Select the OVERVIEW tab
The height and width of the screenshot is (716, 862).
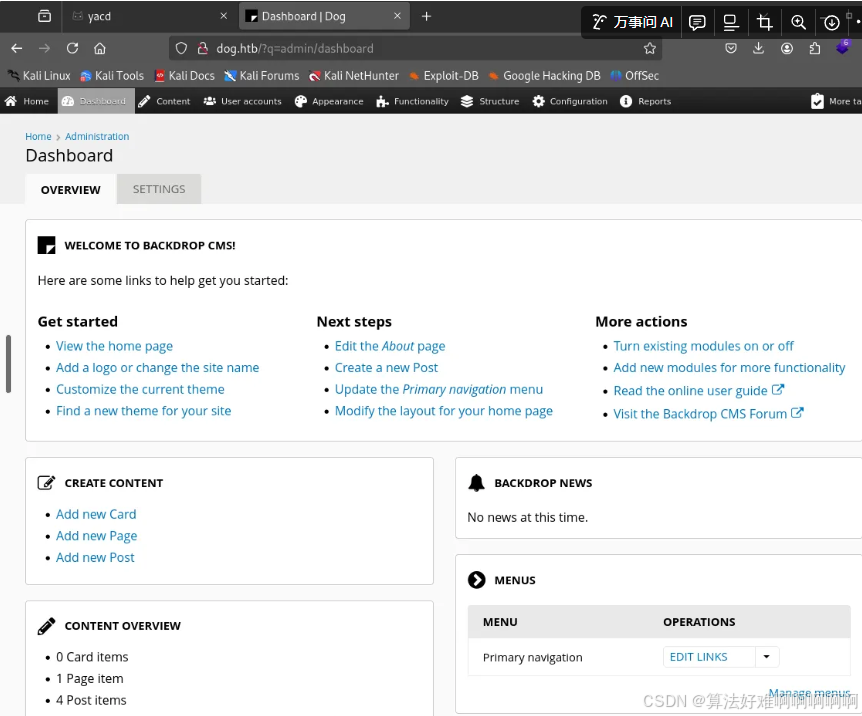pos(70,190)
